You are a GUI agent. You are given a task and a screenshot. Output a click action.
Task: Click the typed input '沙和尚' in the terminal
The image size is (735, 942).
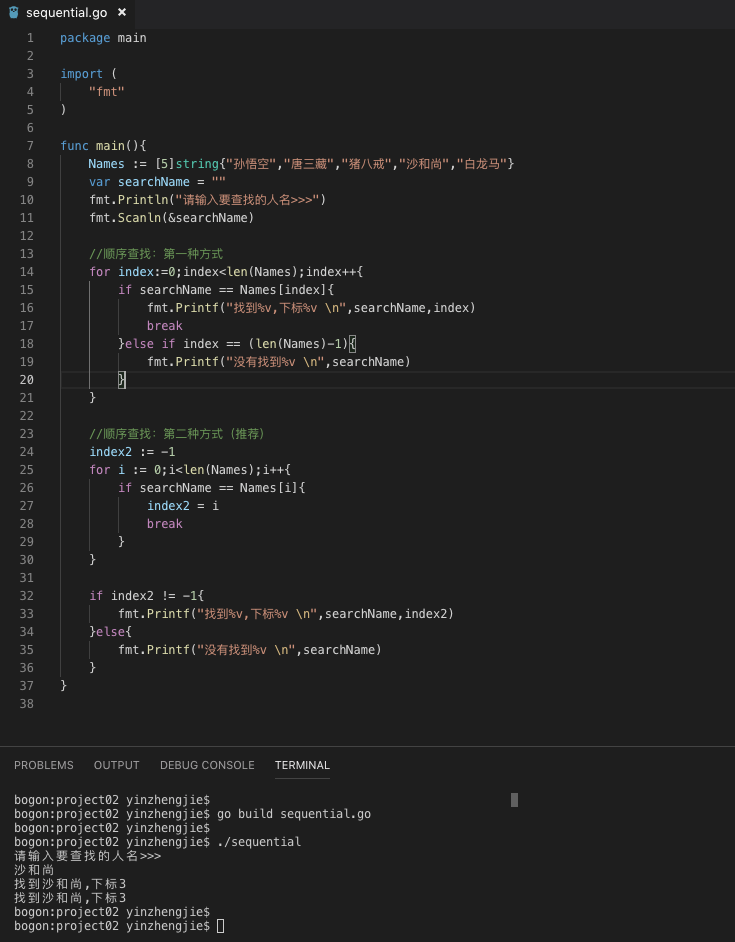34,870
